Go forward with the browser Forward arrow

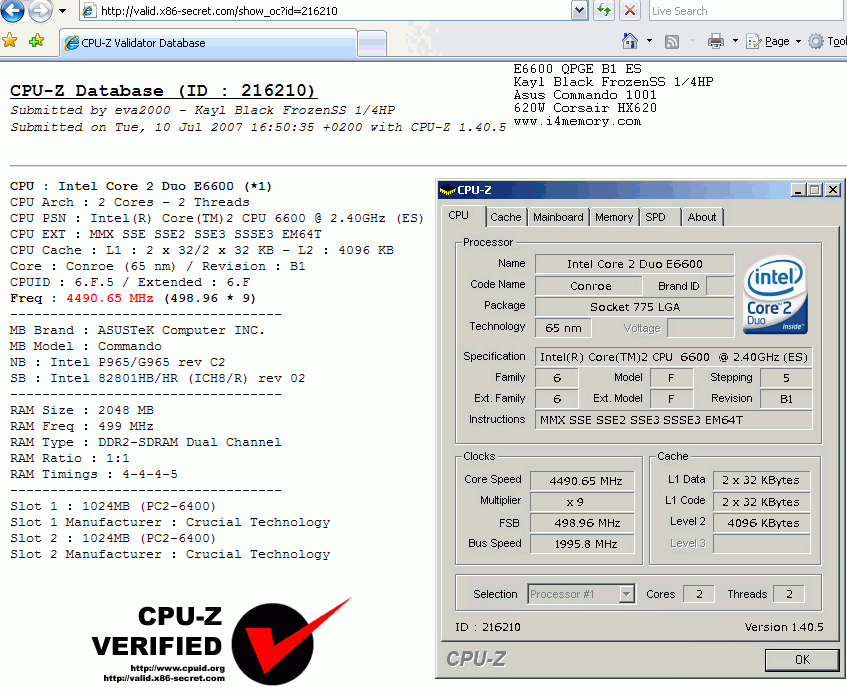(41, 10)
